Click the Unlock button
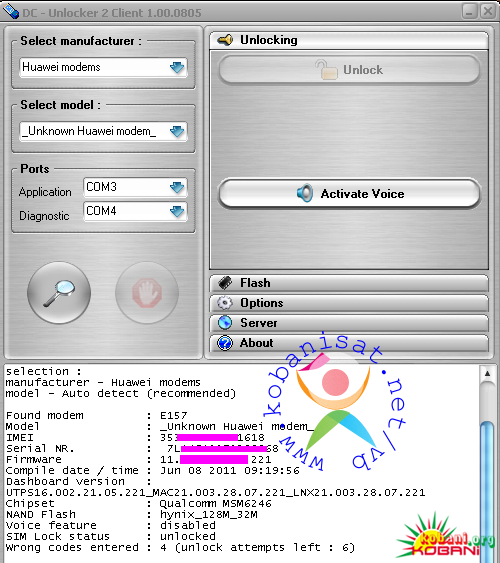 point(349,69)
